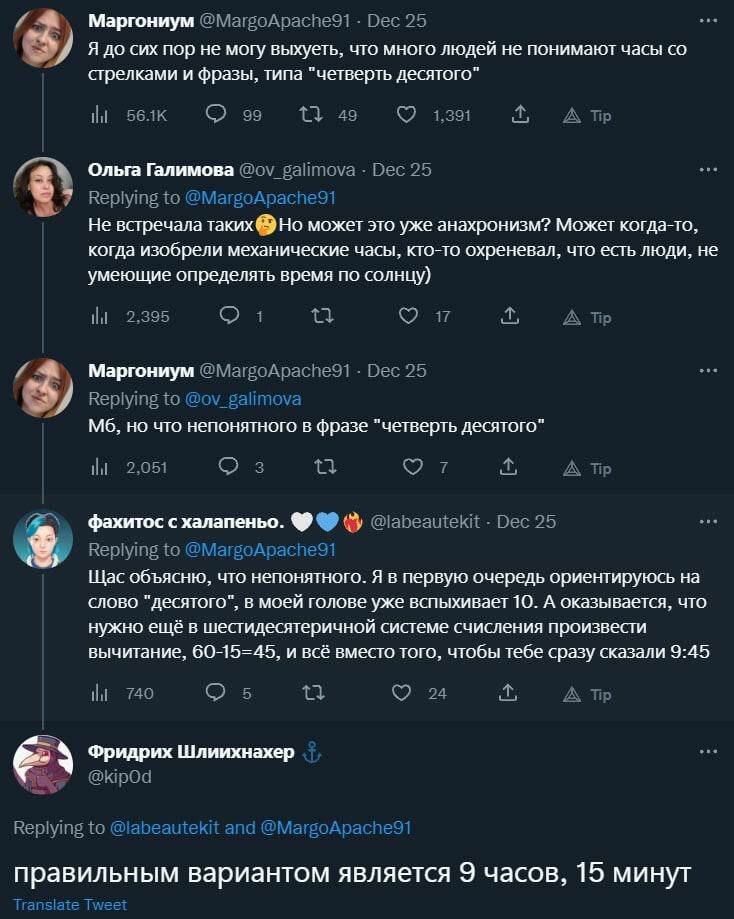
Task: Open the фахитос с халапеньо profile picture
Action: coord(43,540)
